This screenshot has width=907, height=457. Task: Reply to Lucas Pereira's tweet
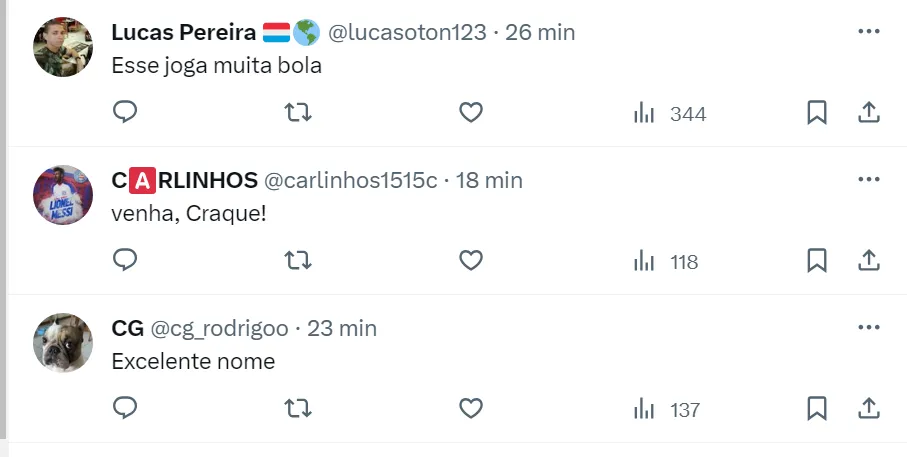[x=125, y=113]
